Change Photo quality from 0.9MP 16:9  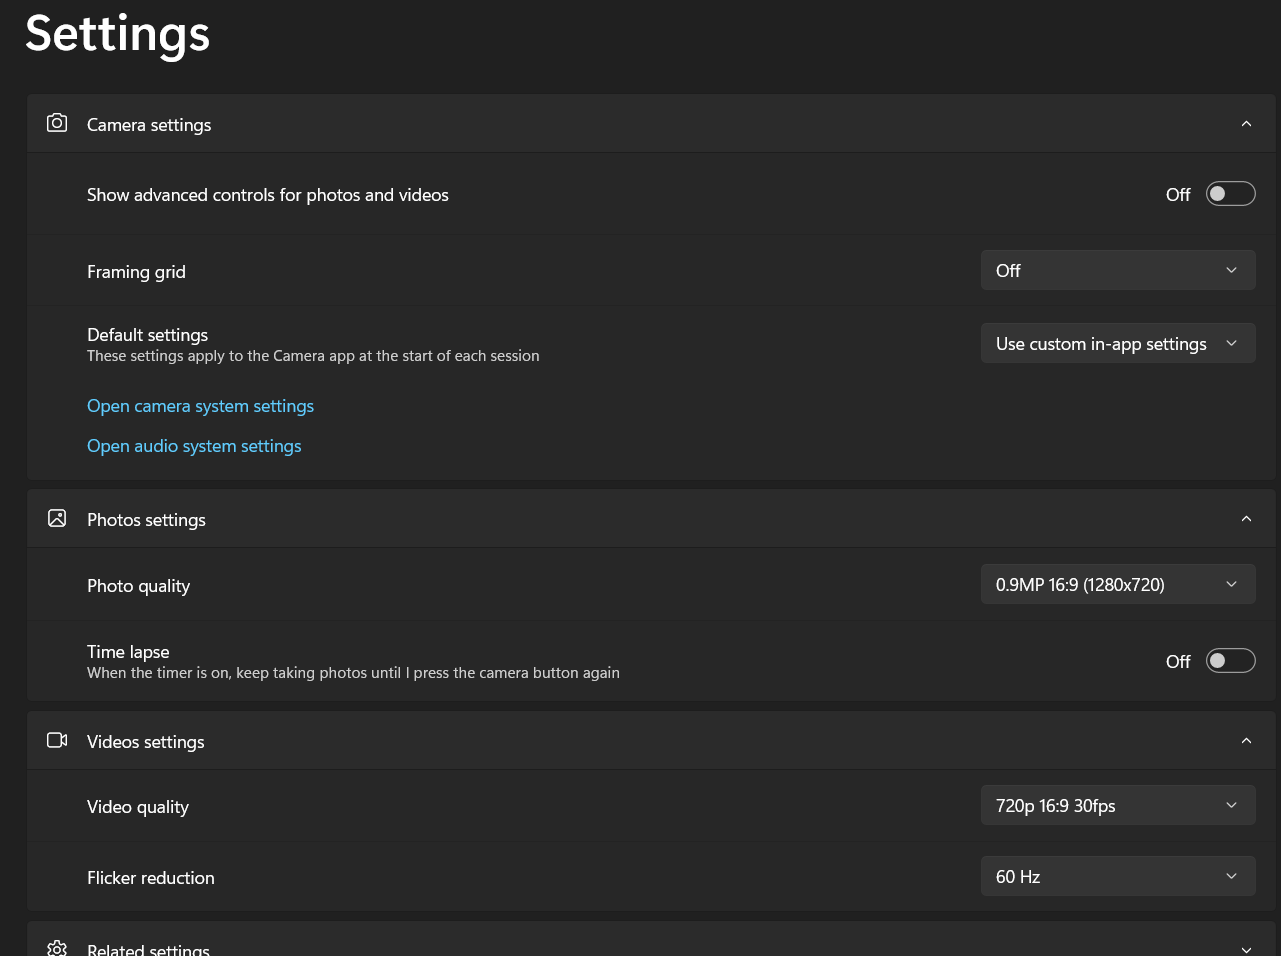pyautogui.click(x=1117, y=585)
